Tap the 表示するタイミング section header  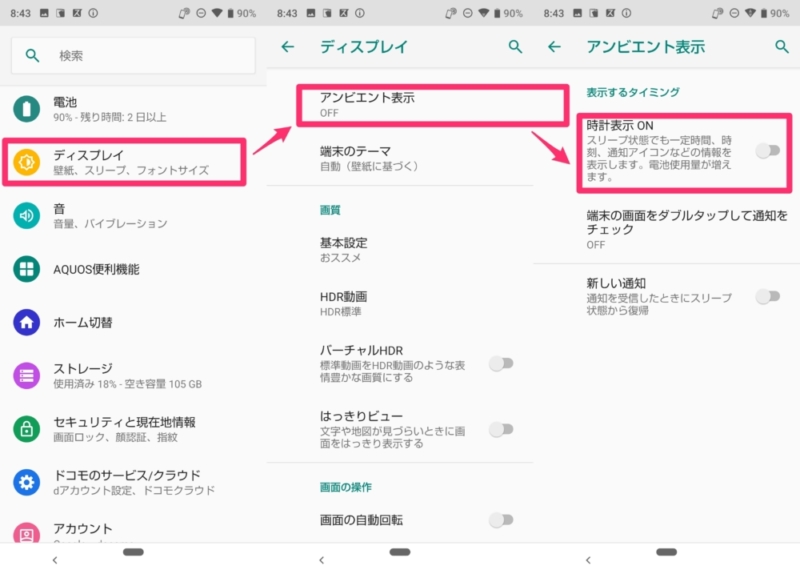pyautogui.click(x=633, y=92)
